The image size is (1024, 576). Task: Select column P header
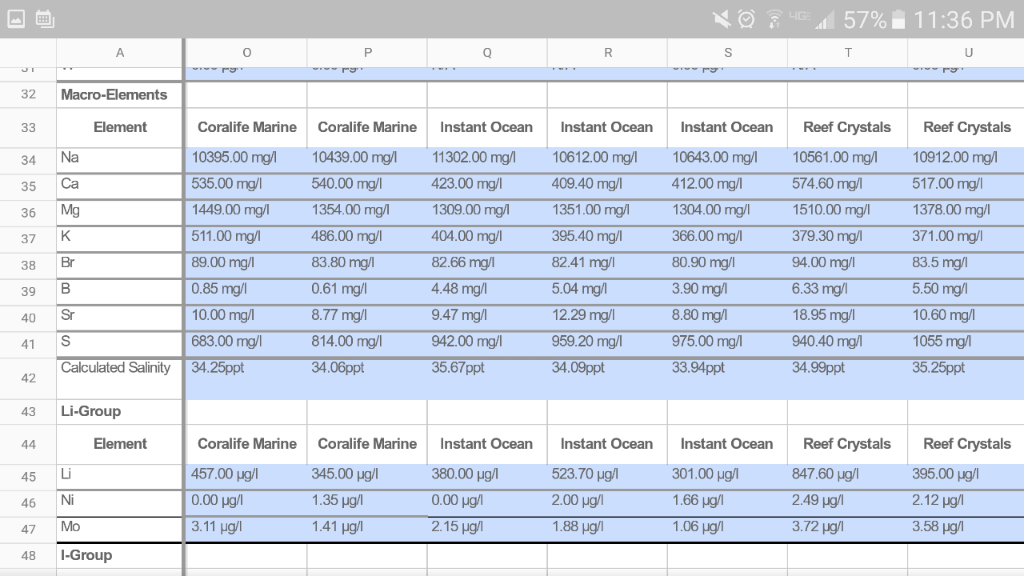point(367,53)
